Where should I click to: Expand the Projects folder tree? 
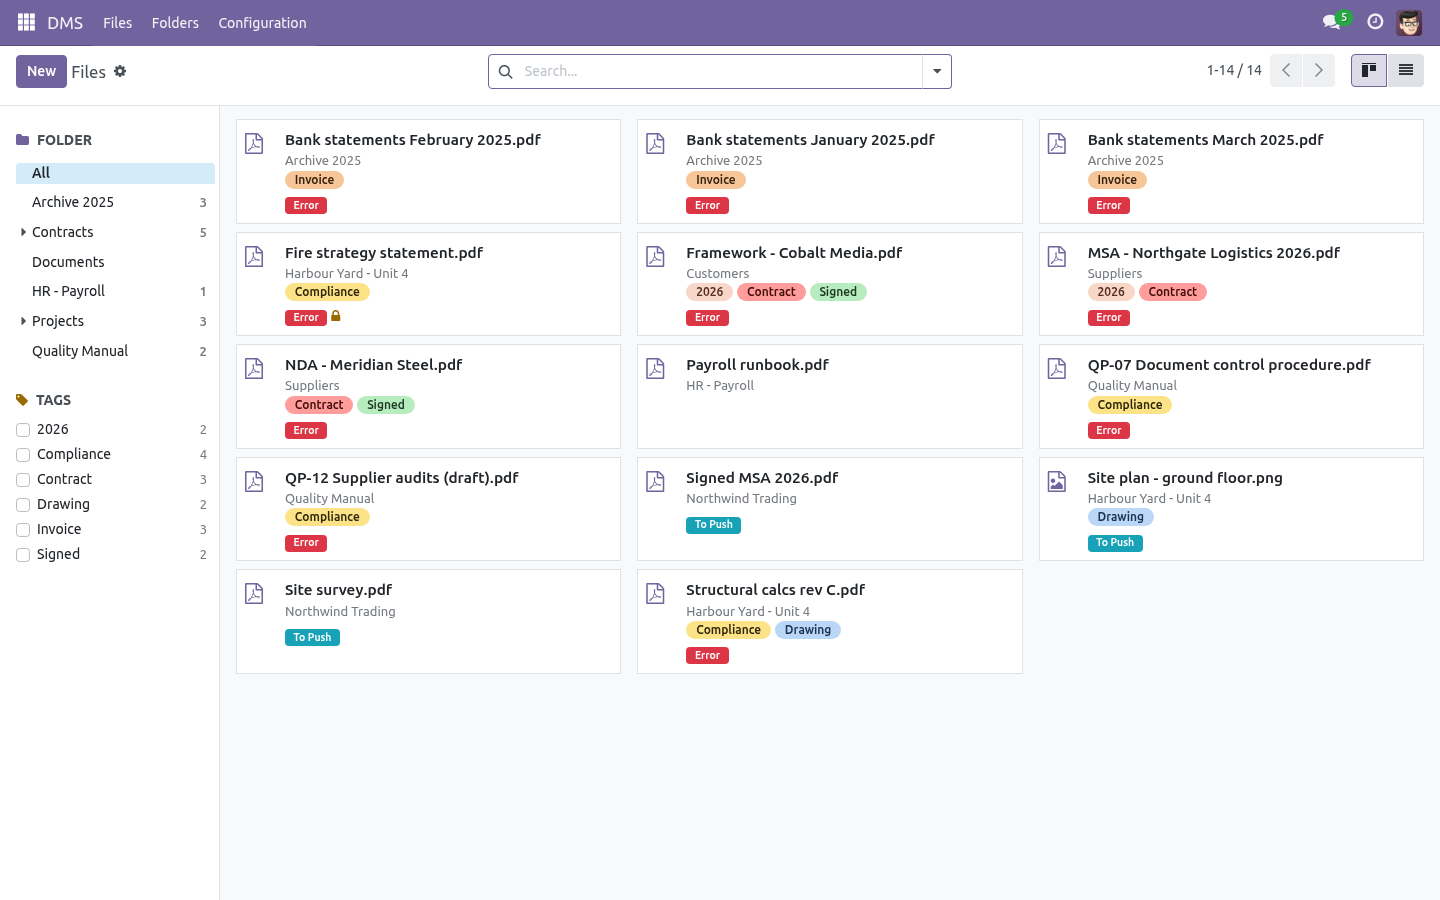click(23, 321)
